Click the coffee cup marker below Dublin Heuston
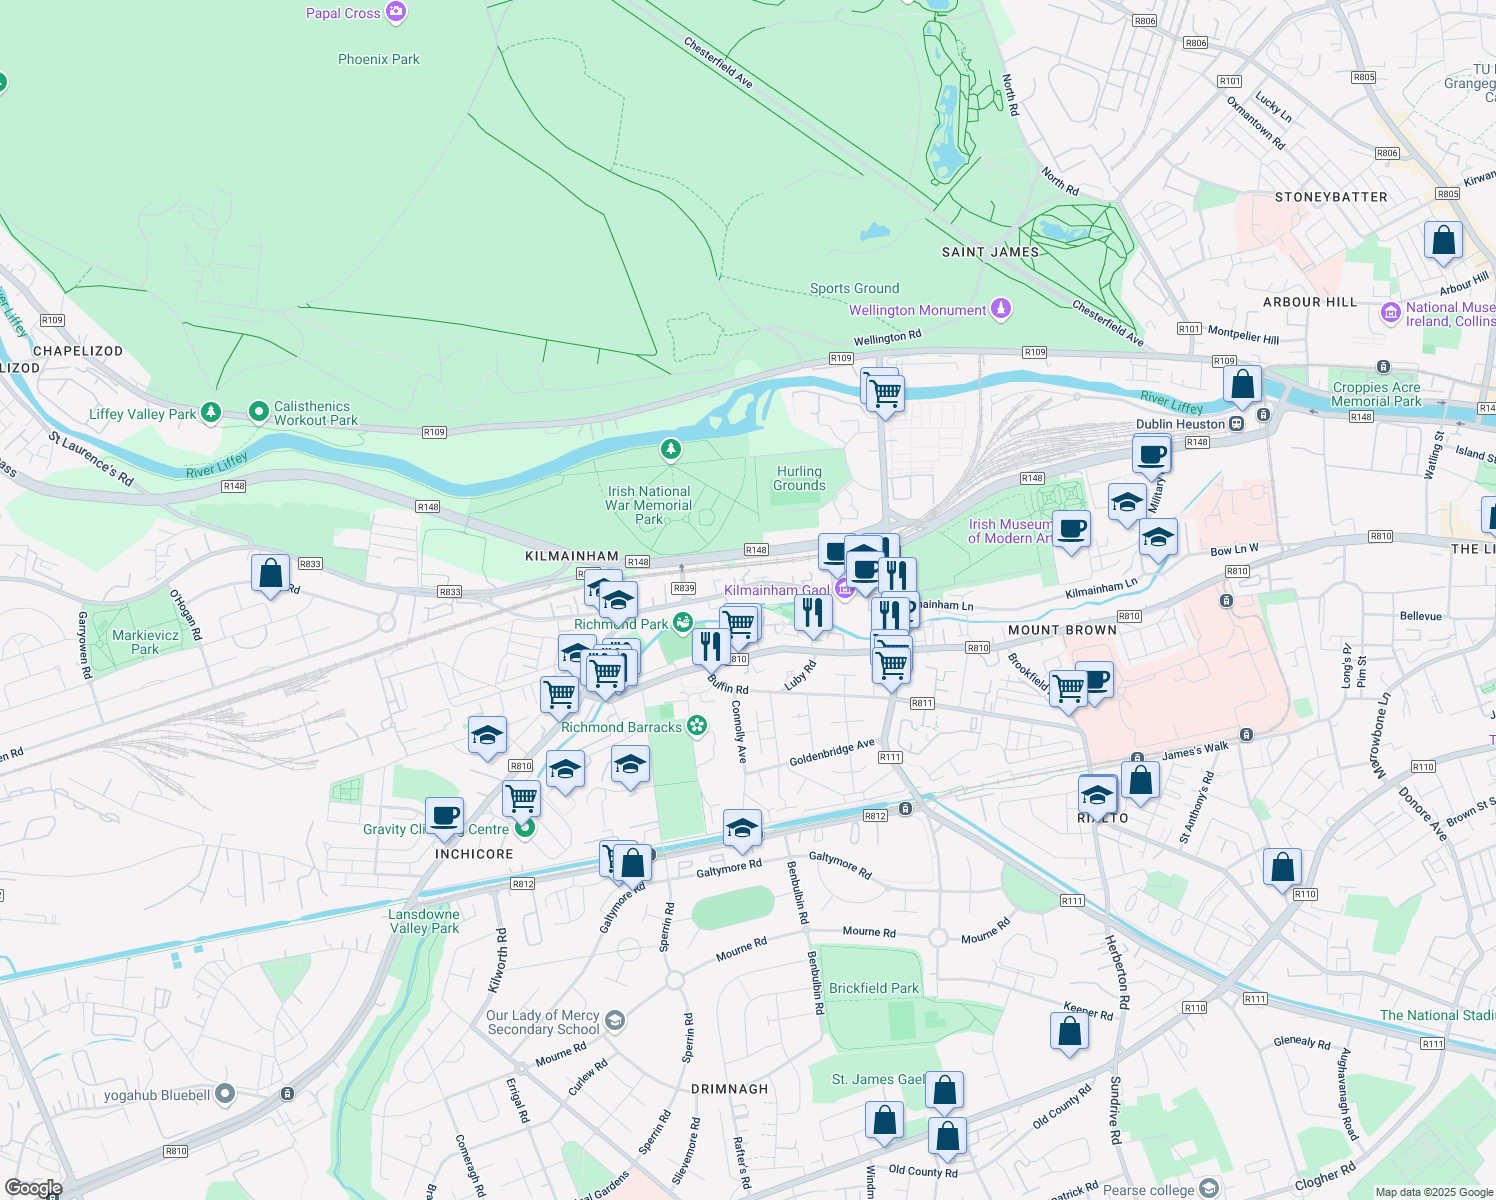 click(1152, 456)
